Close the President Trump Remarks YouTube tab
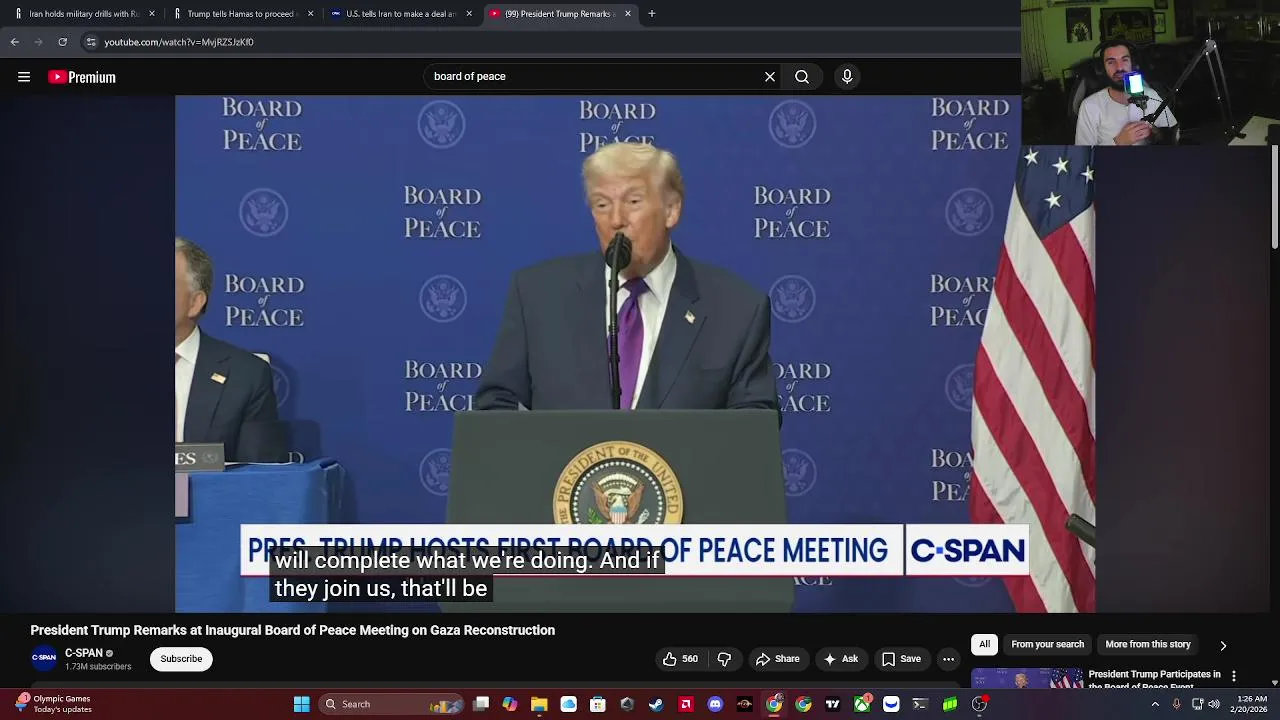 (628, 14)
